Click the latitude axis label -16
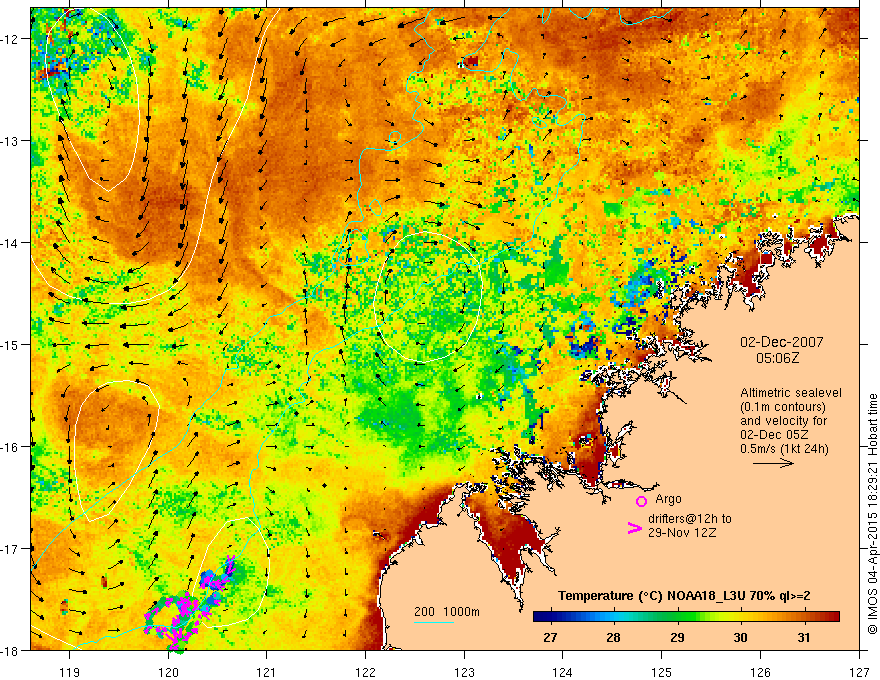Screen dimensions: 880x680 [x=11, y=447]
